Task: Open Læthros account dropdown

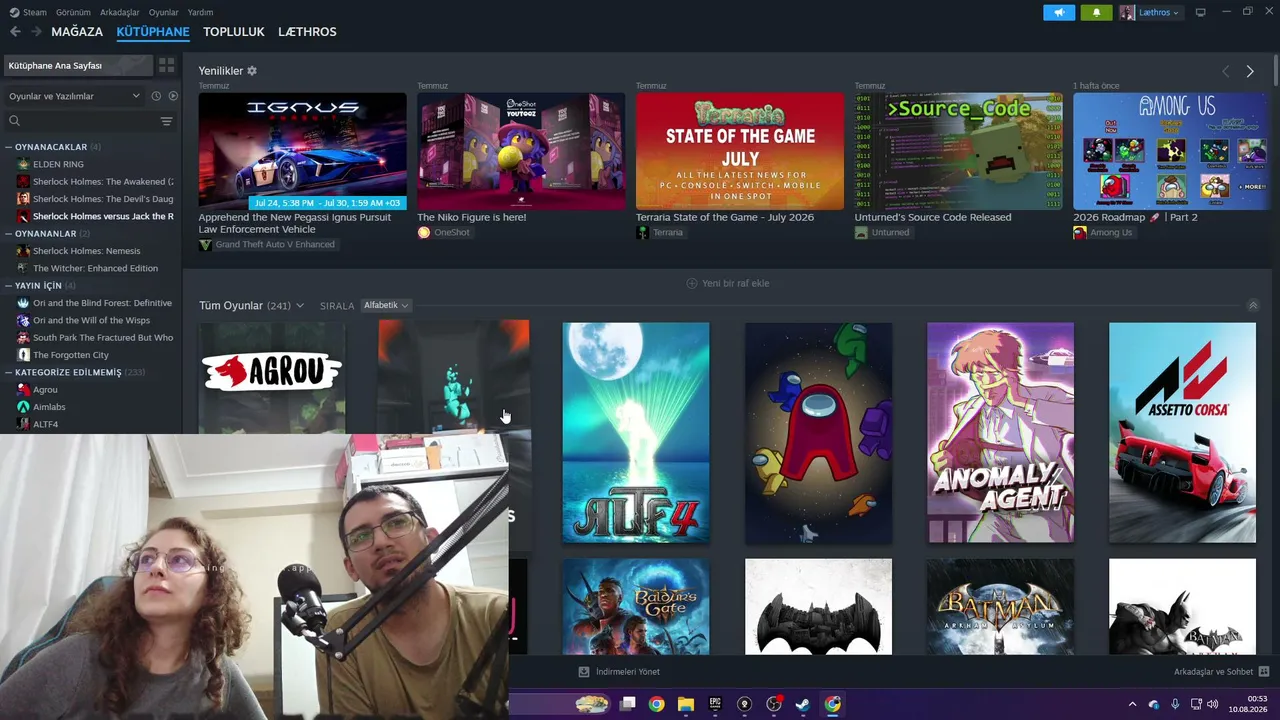Action: pyautogui.click(x=1150, y=12)
